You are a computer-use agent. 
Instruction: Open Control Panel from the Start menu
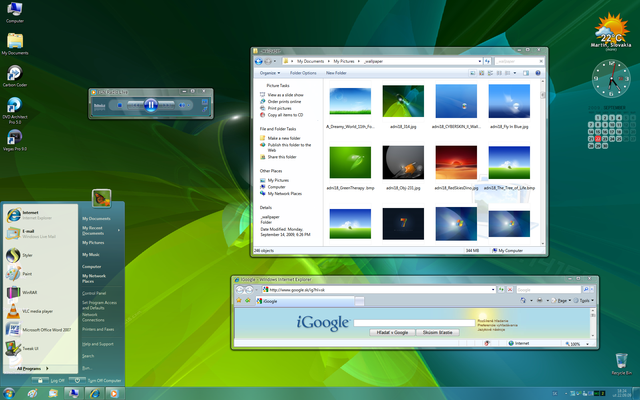pyautogui.click(x=95, y=293)
